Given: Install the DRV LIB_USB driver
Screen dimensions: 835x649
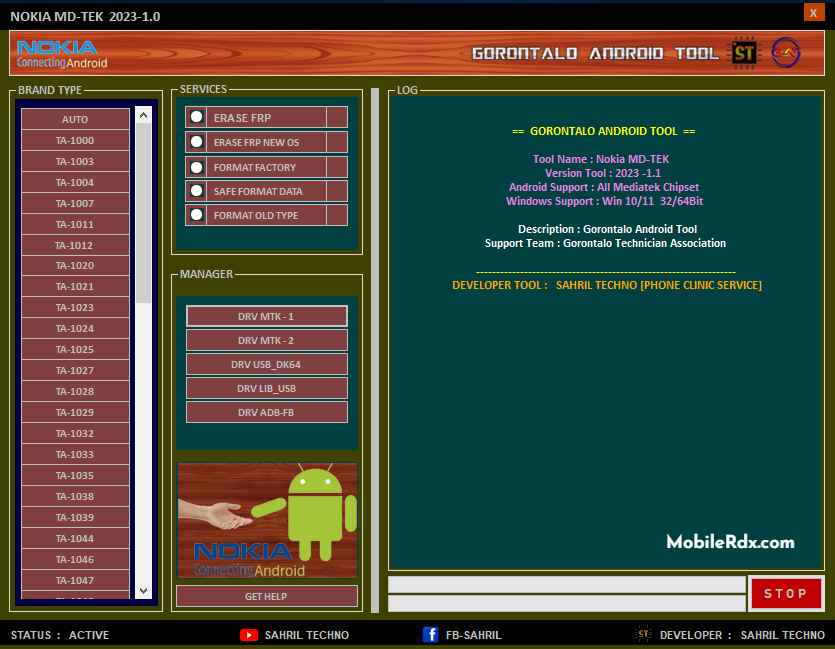Looking at the screenshot, I should click(x=266, y=388).
